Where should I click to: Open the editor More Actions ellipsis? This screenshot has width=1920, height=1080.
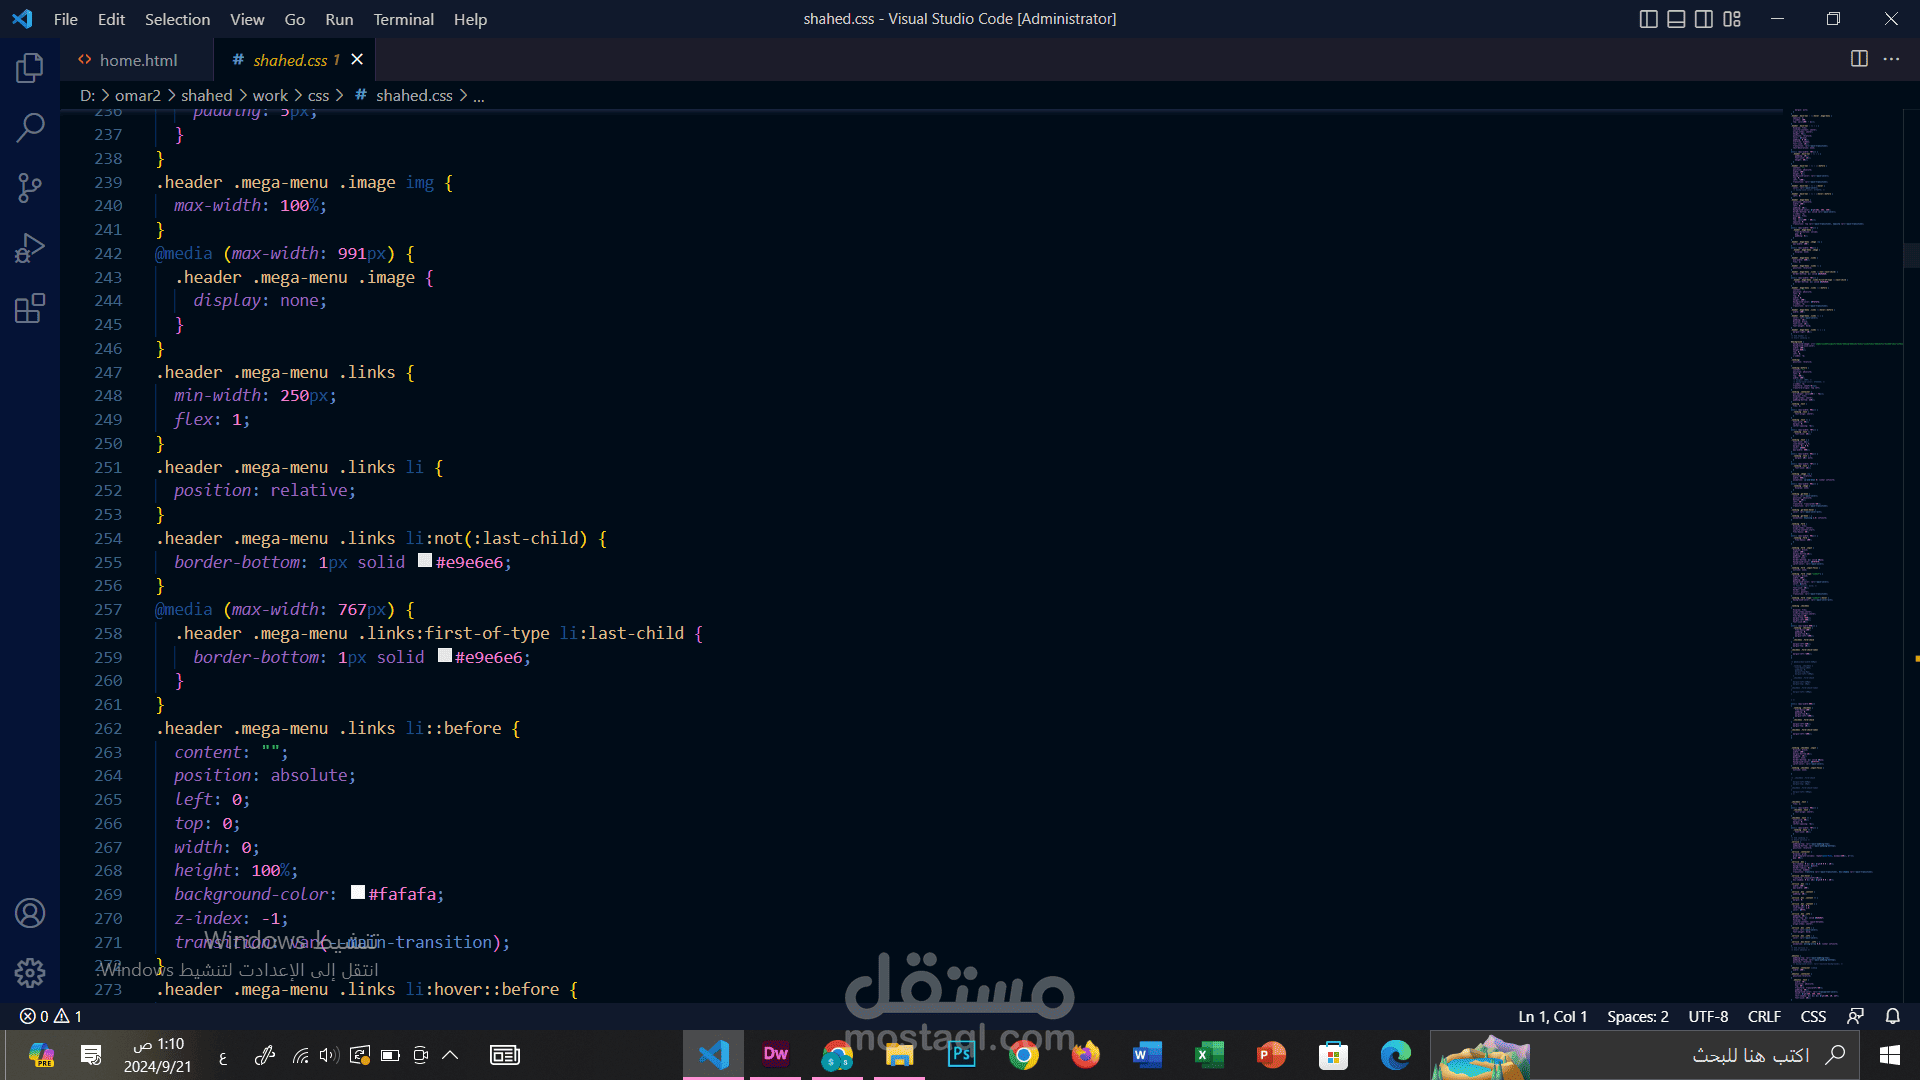pyautogui.click(x=1891, y=59)
